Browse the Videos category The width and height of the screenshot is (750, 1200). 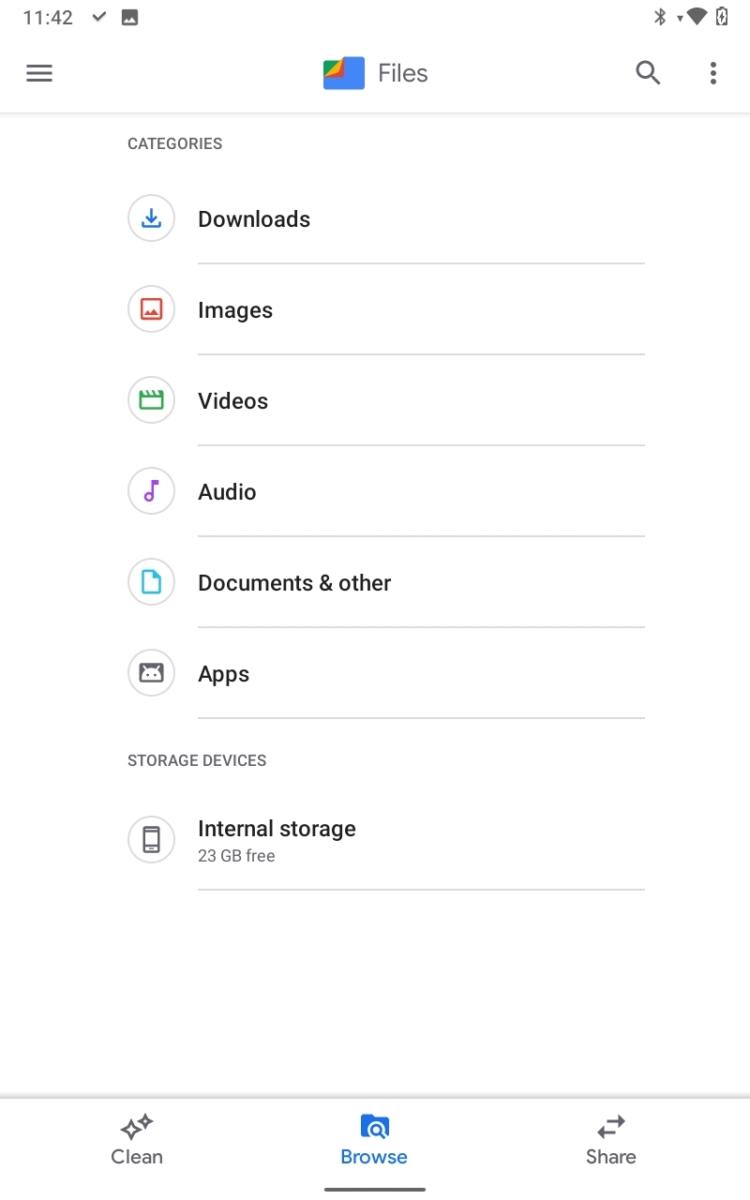[233, 401]
